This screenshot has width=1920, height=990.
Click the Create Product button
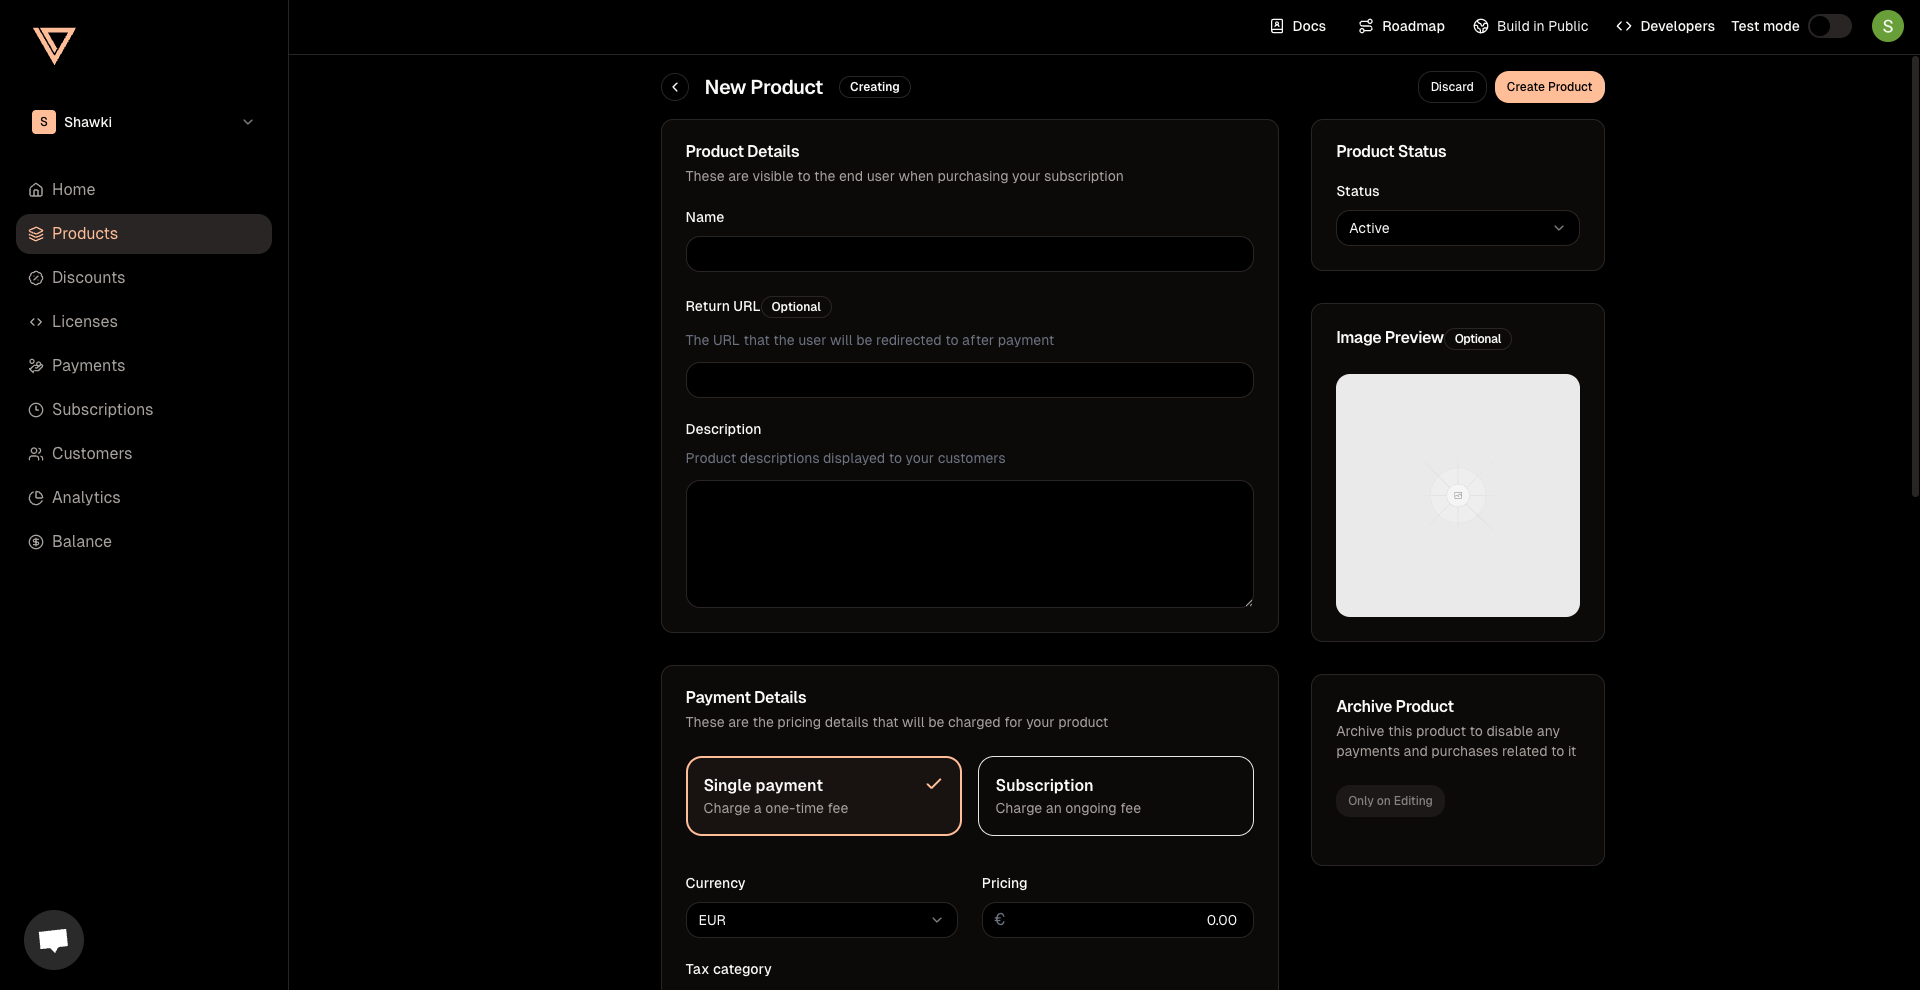[1549, 87]
